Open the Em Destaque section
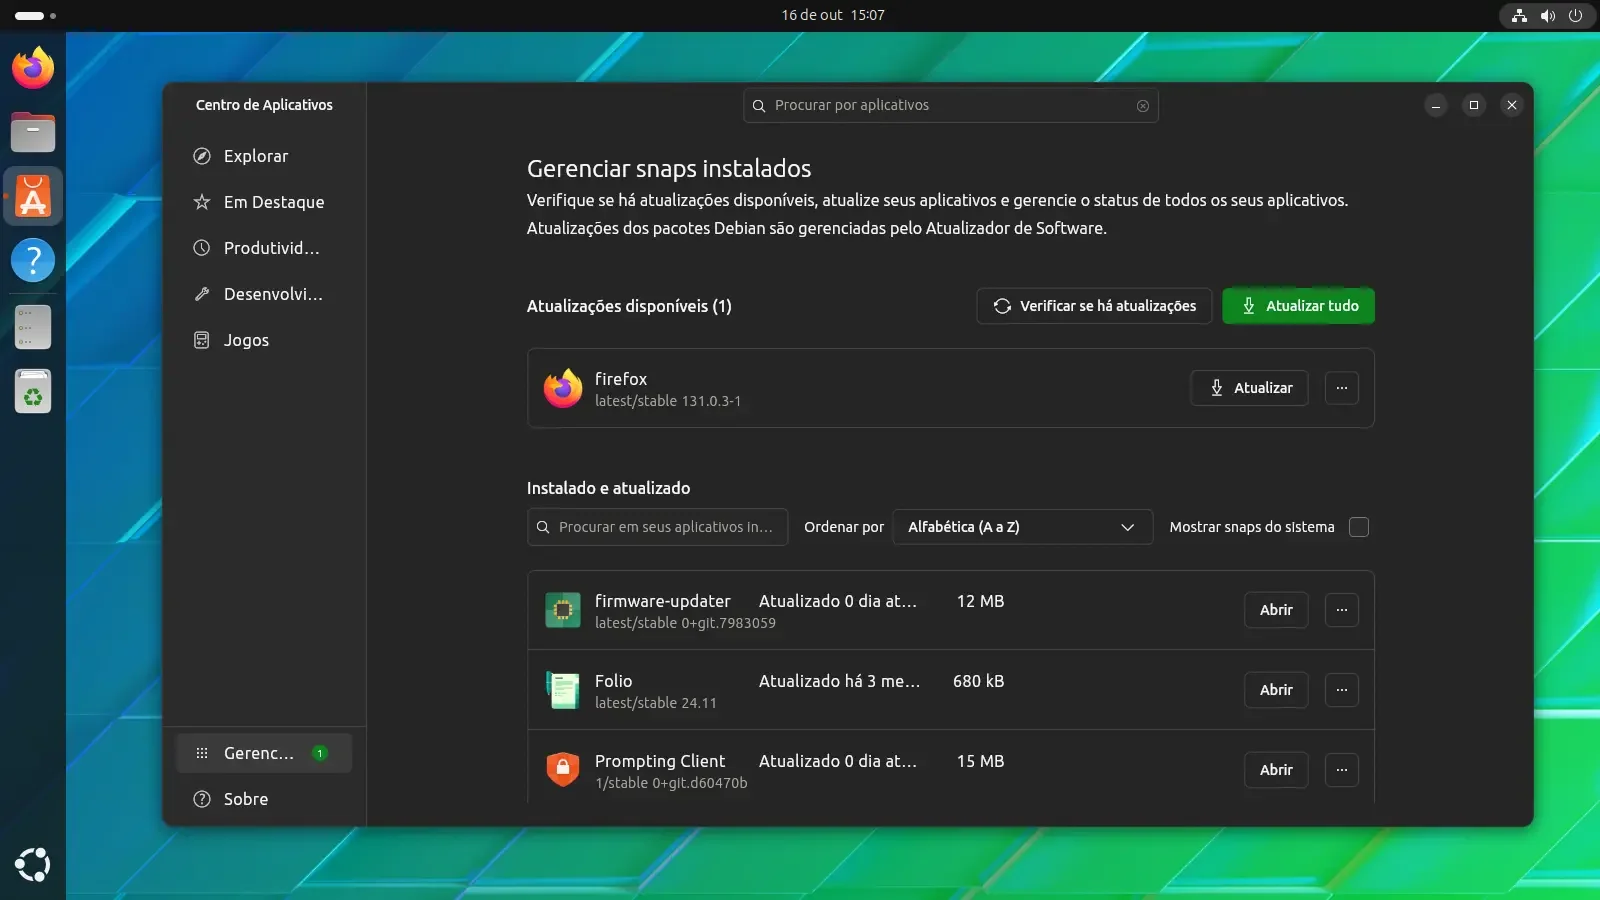Viewport: 1600px width, 900px height. [264, 202]
